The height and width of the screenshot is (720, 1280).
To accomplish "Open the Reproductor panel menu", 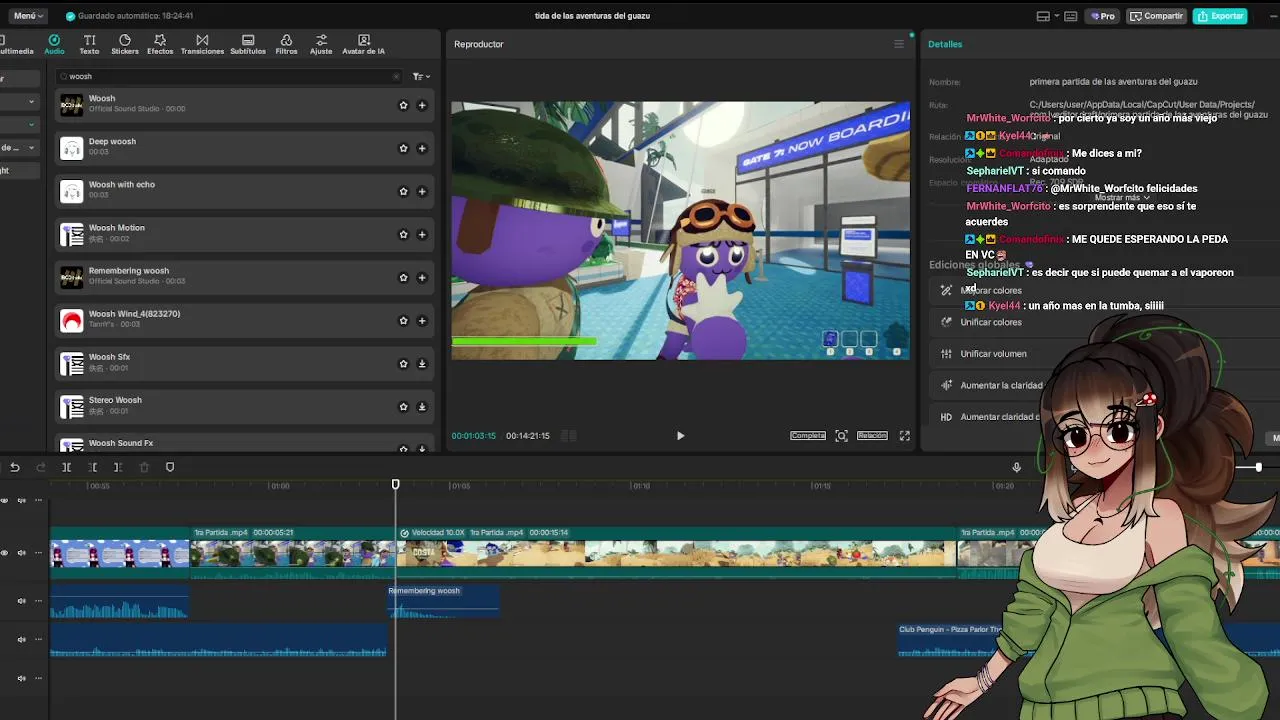I will coord(899,44).
